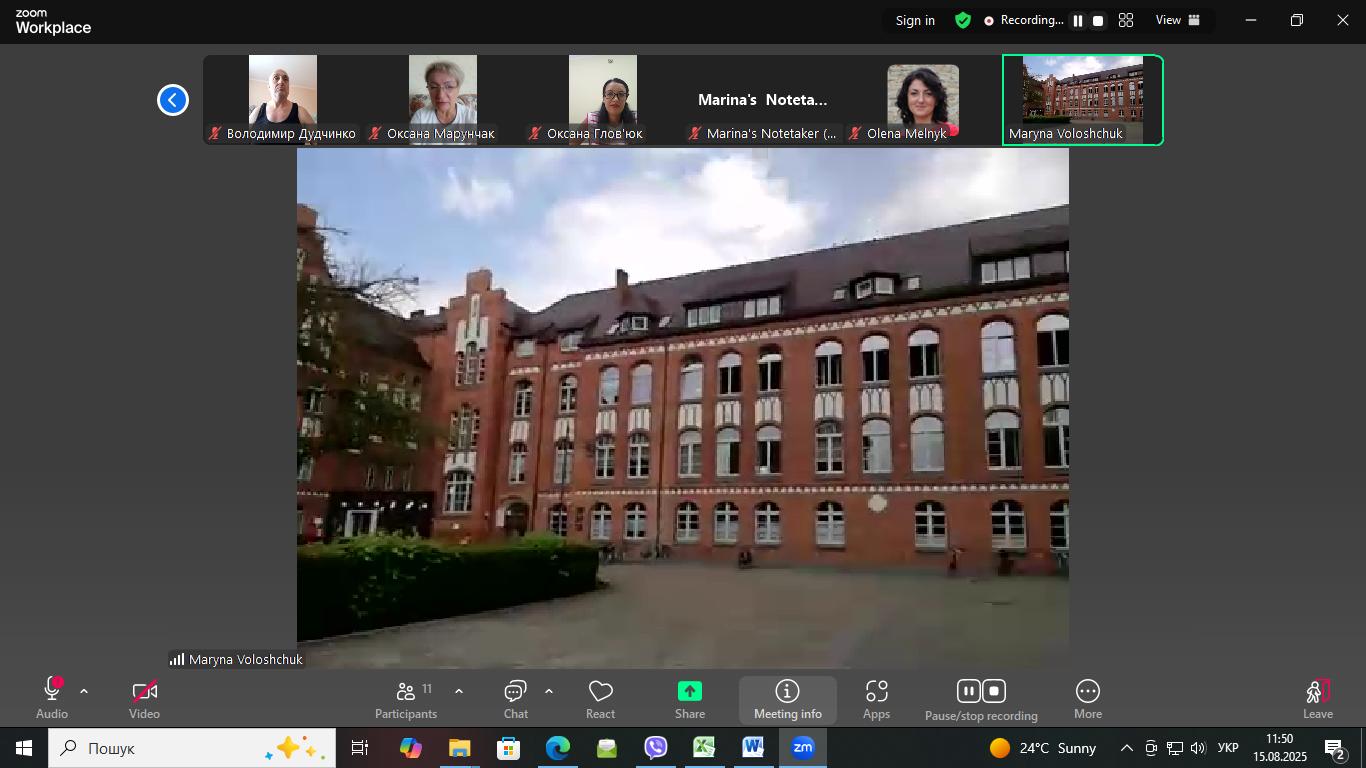Open the More options menu
The height and width of the screenshot is (768, 1366).
click(1088, 699)
